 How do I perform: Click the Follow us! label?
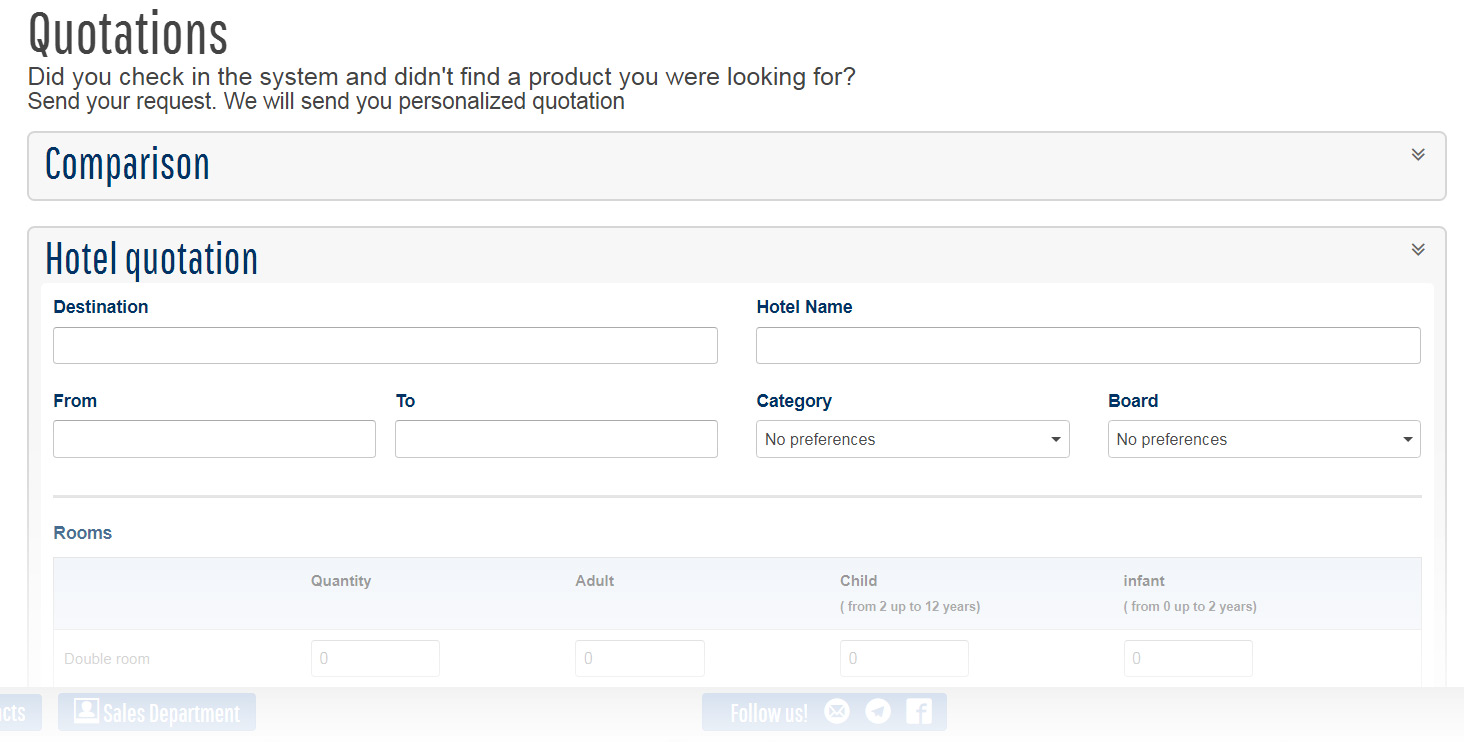point(768,713)
